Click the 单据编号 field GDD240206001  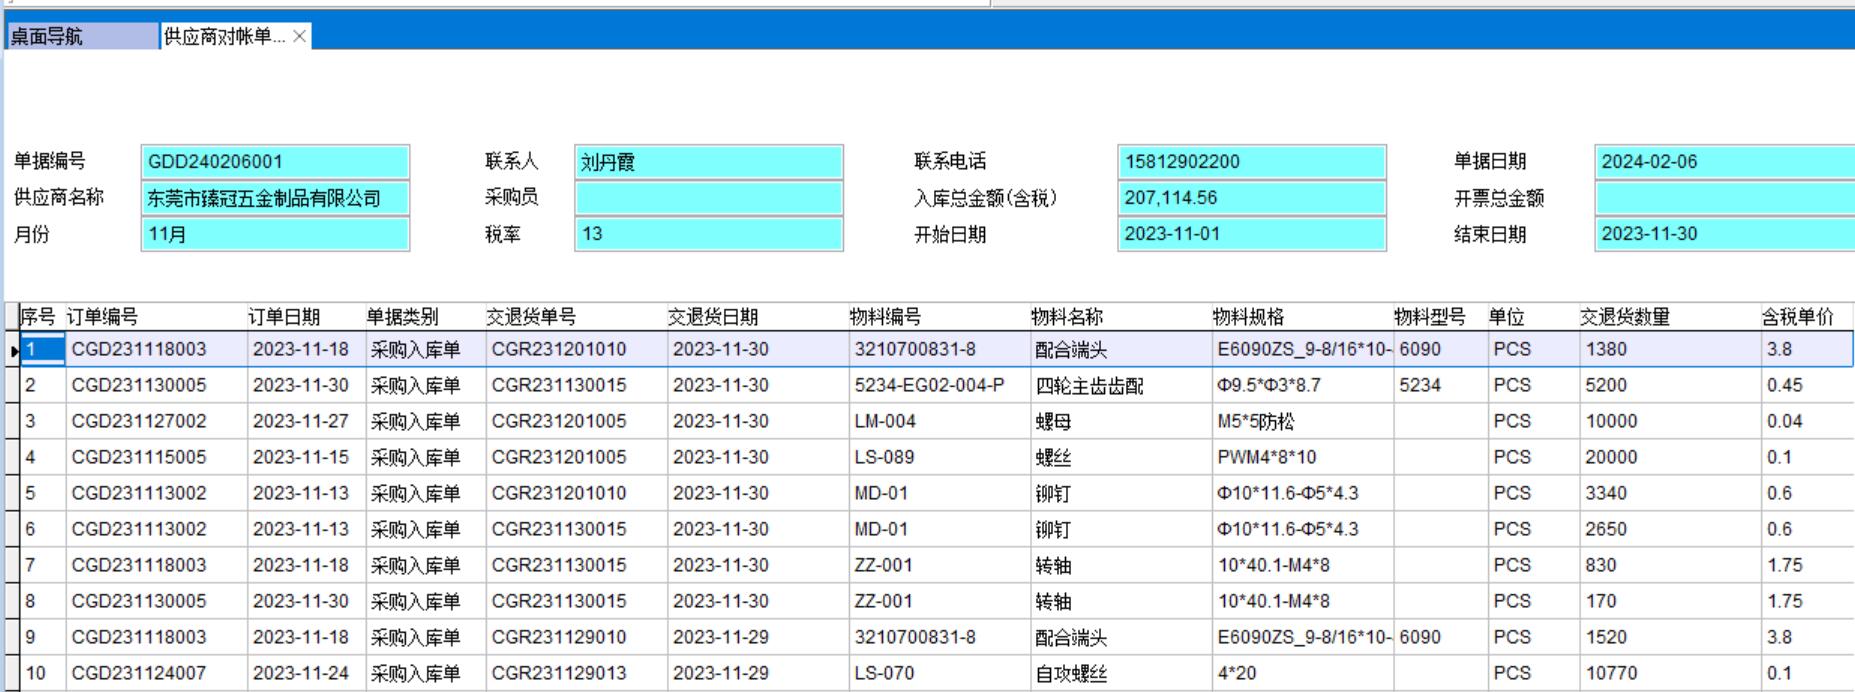coord(275,162)
